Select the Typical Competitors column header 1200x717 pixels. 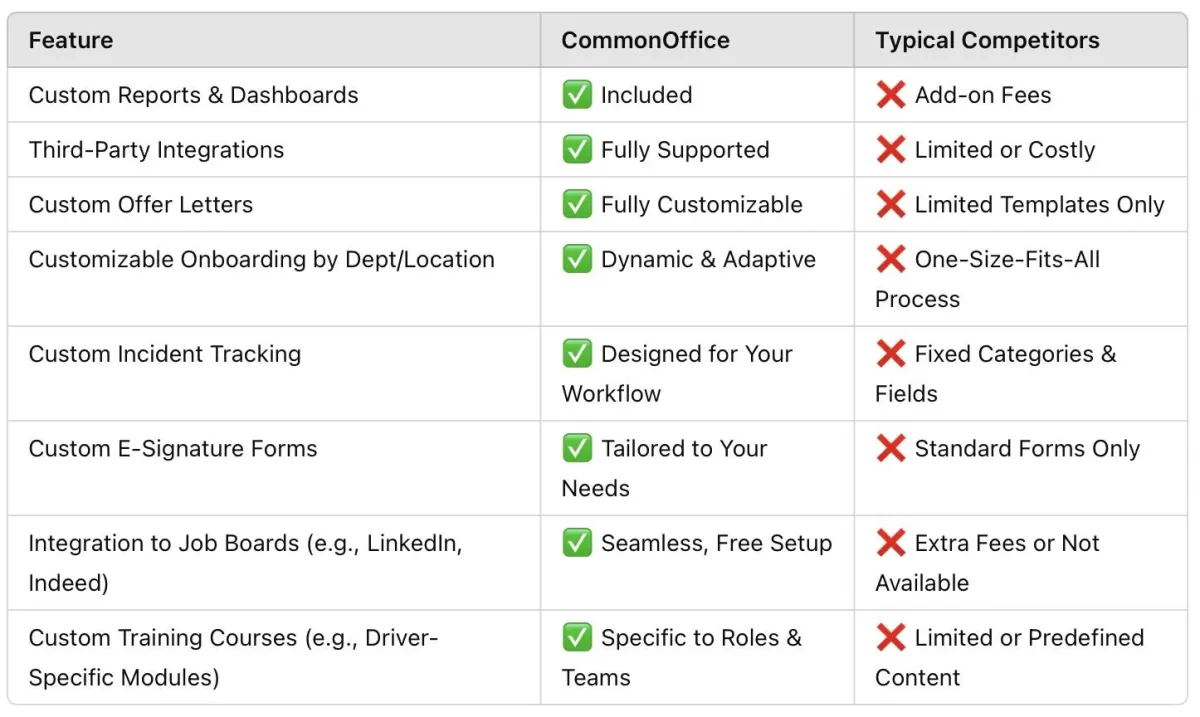pyautogui.click(x=987, y=41)
